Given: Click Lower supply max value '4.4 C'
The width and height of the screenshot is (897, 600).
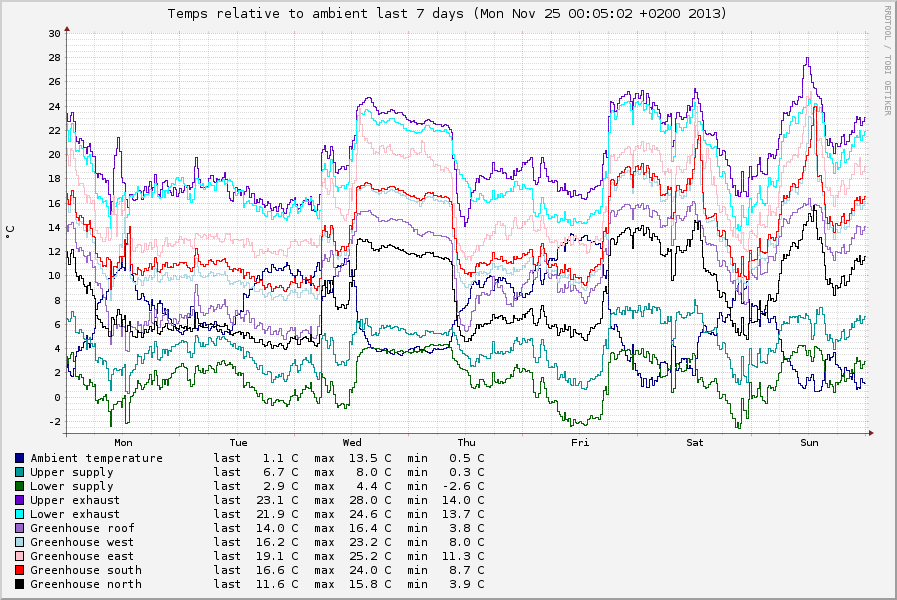Looking at the screenshot, I should [374, 486].
